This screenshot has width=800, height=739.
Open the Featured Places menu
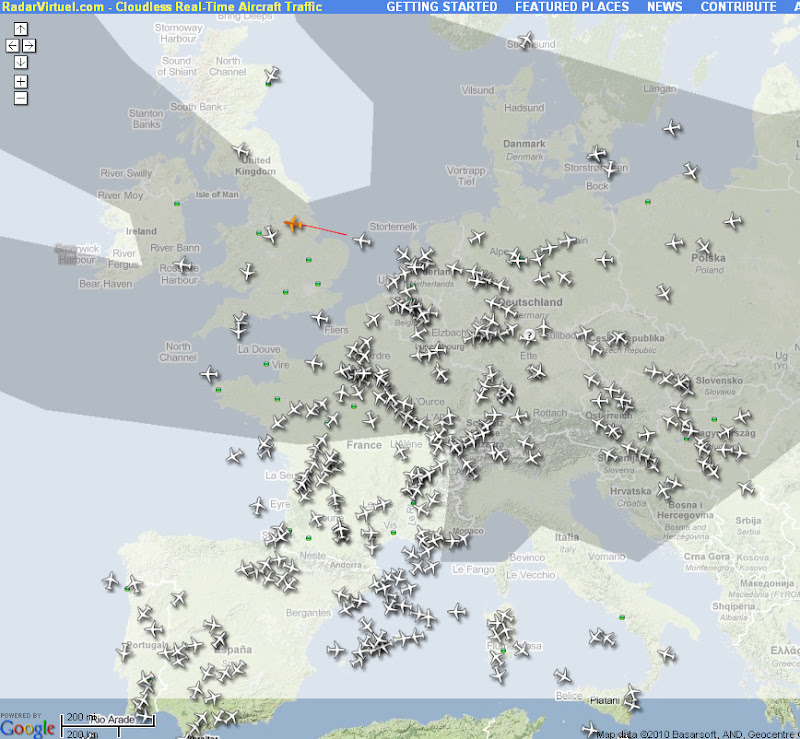coord(572,7)
